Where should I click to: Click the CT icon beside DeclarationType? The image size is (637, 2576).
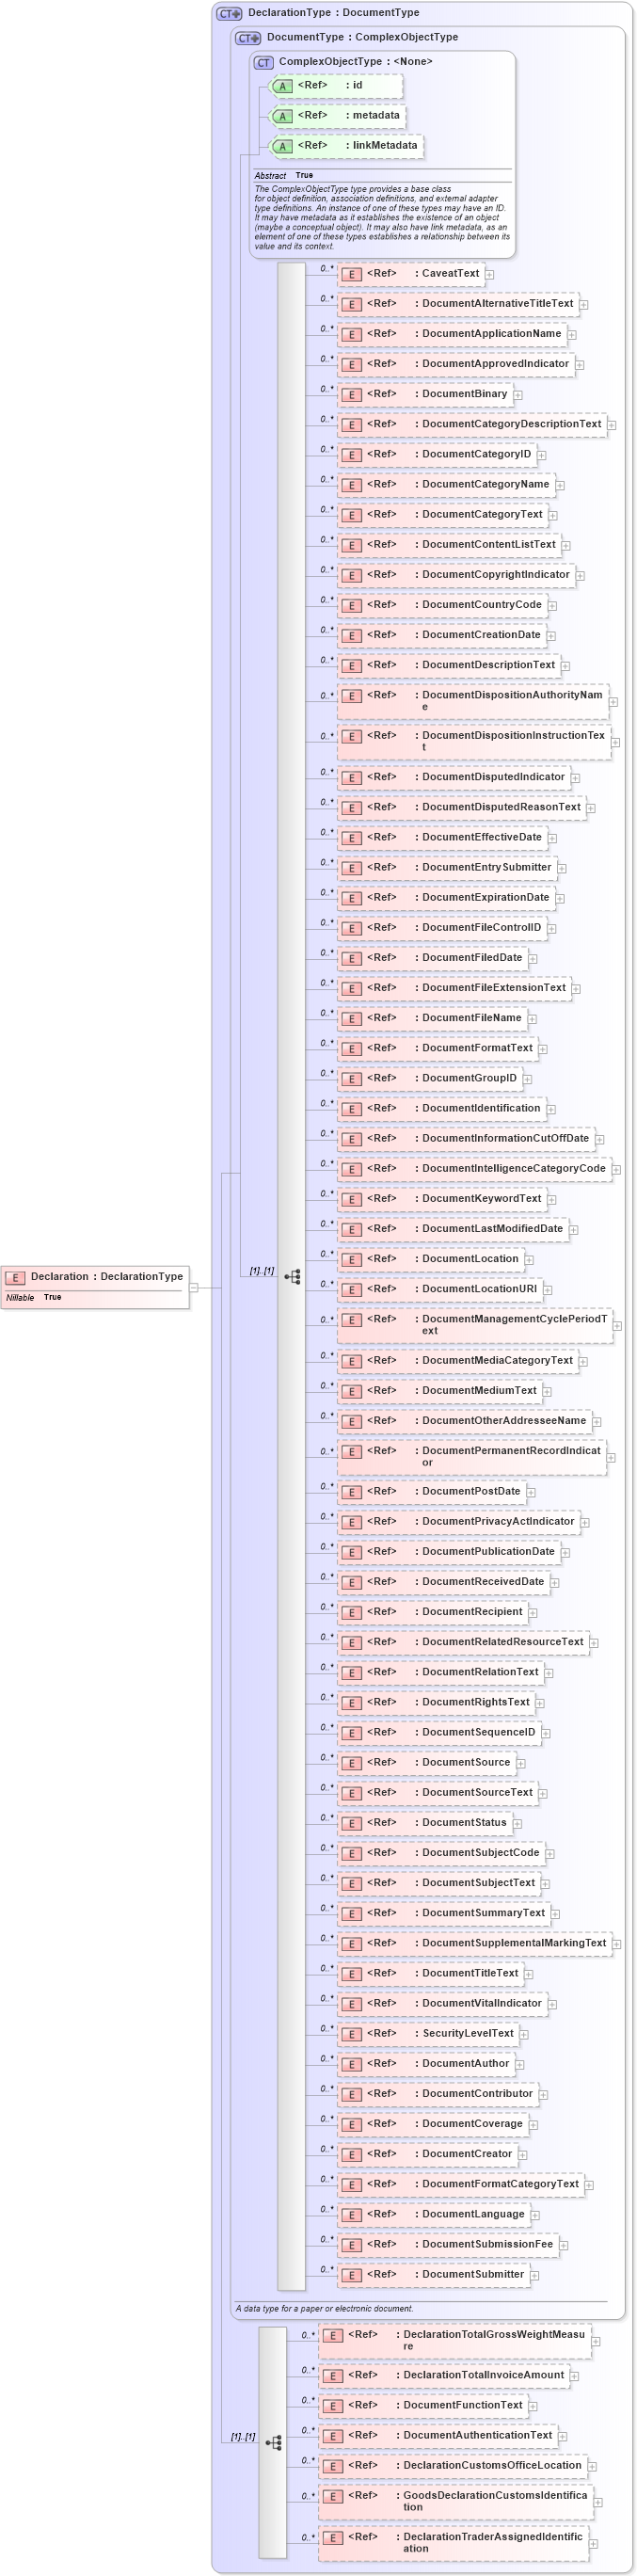(x=230, y=14)
